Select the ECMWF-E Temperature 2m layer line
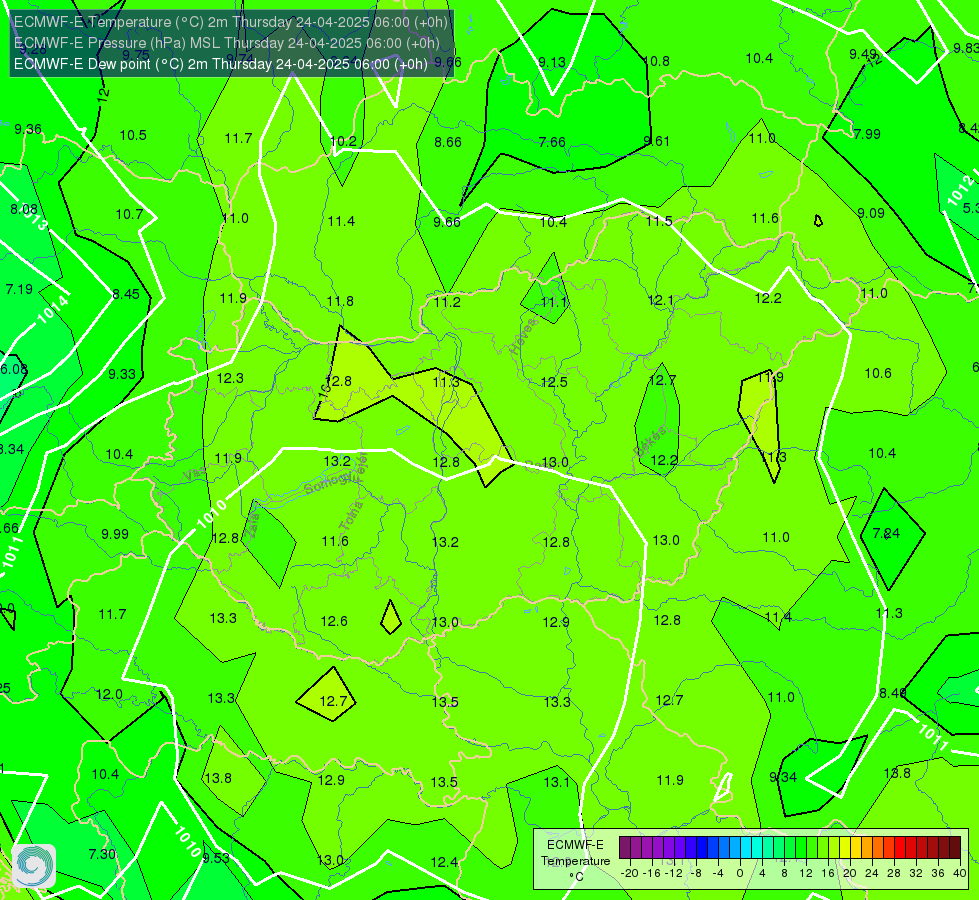This screenshot has width=979, height=900. point(231,22)
